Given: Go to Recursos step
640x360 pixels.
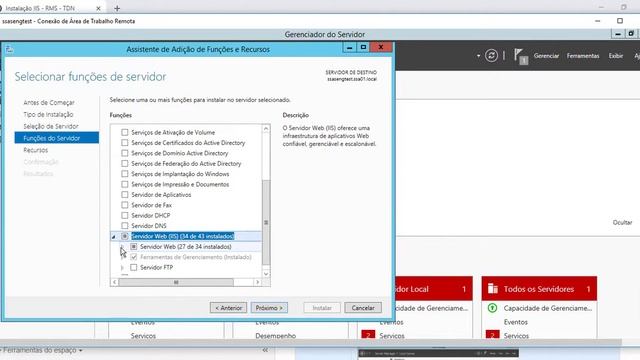Looking at the screenshot, I should 36,150.
